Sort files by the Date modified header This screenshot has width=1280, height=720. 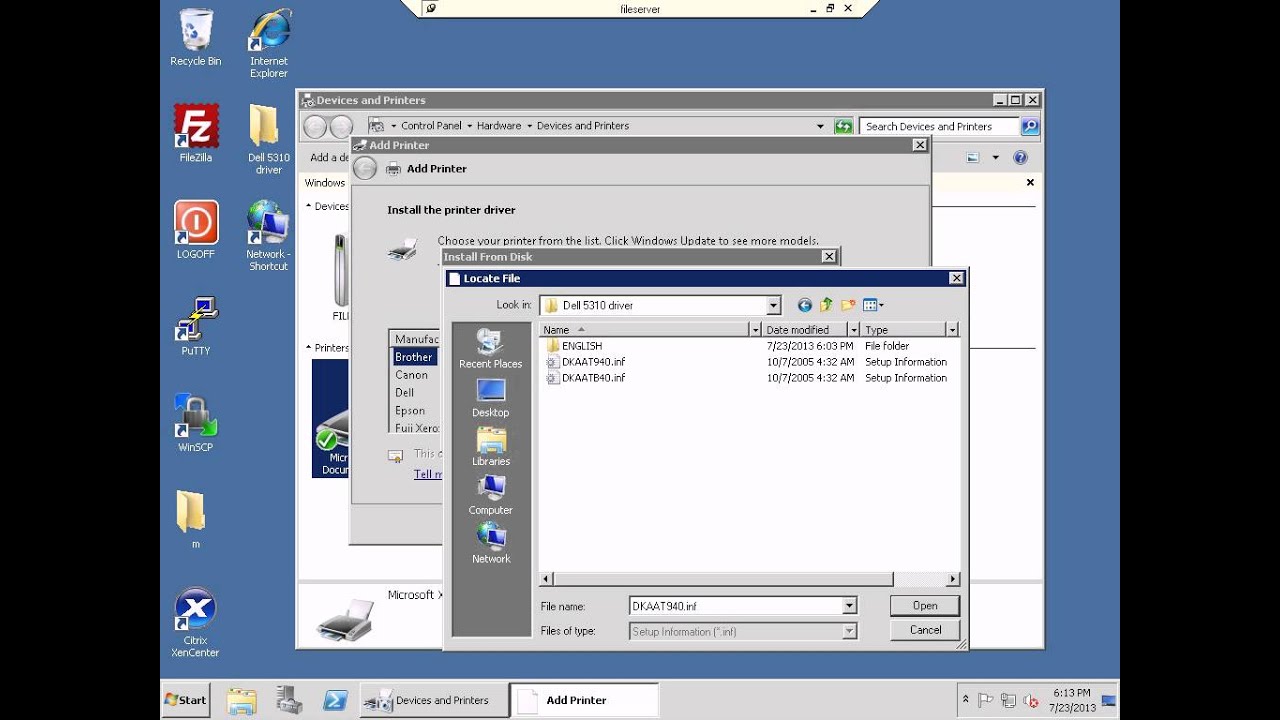(805, 329)
